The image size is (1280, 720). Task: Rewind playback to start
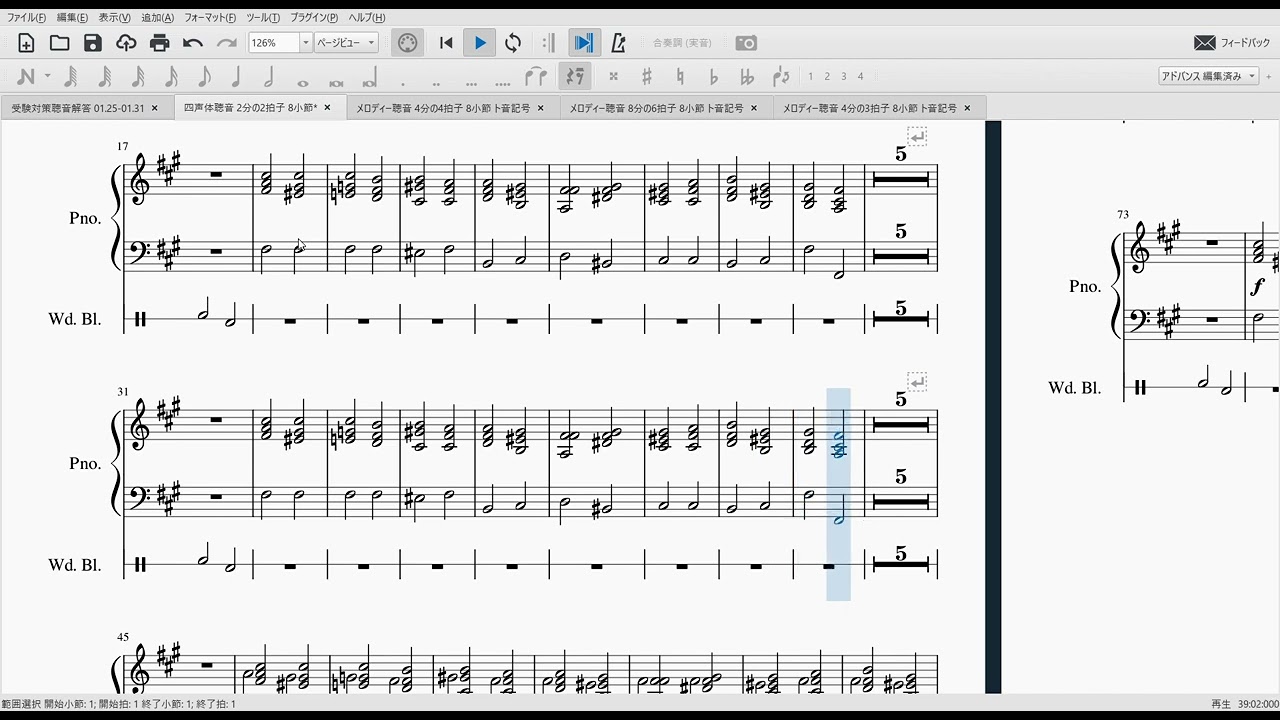point(447,43)
